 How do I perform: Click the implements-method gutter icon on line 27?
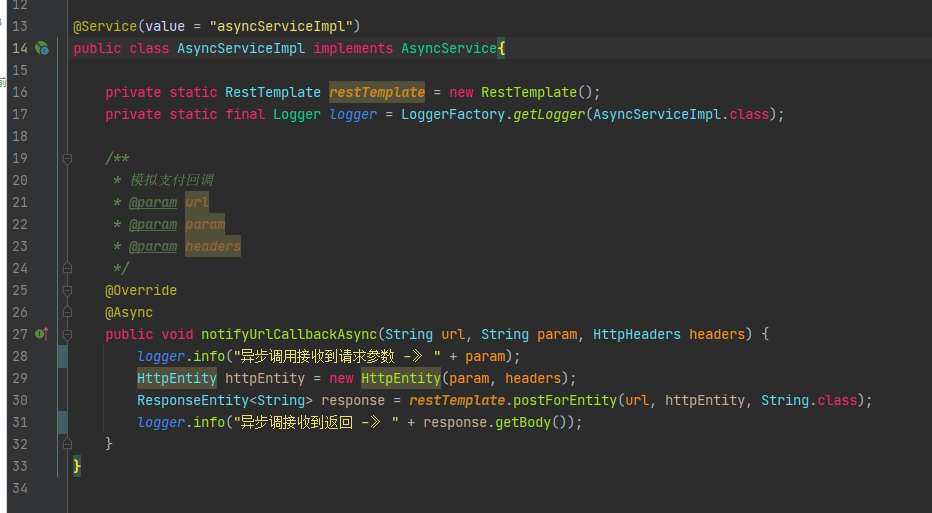[x=42, y=334]
